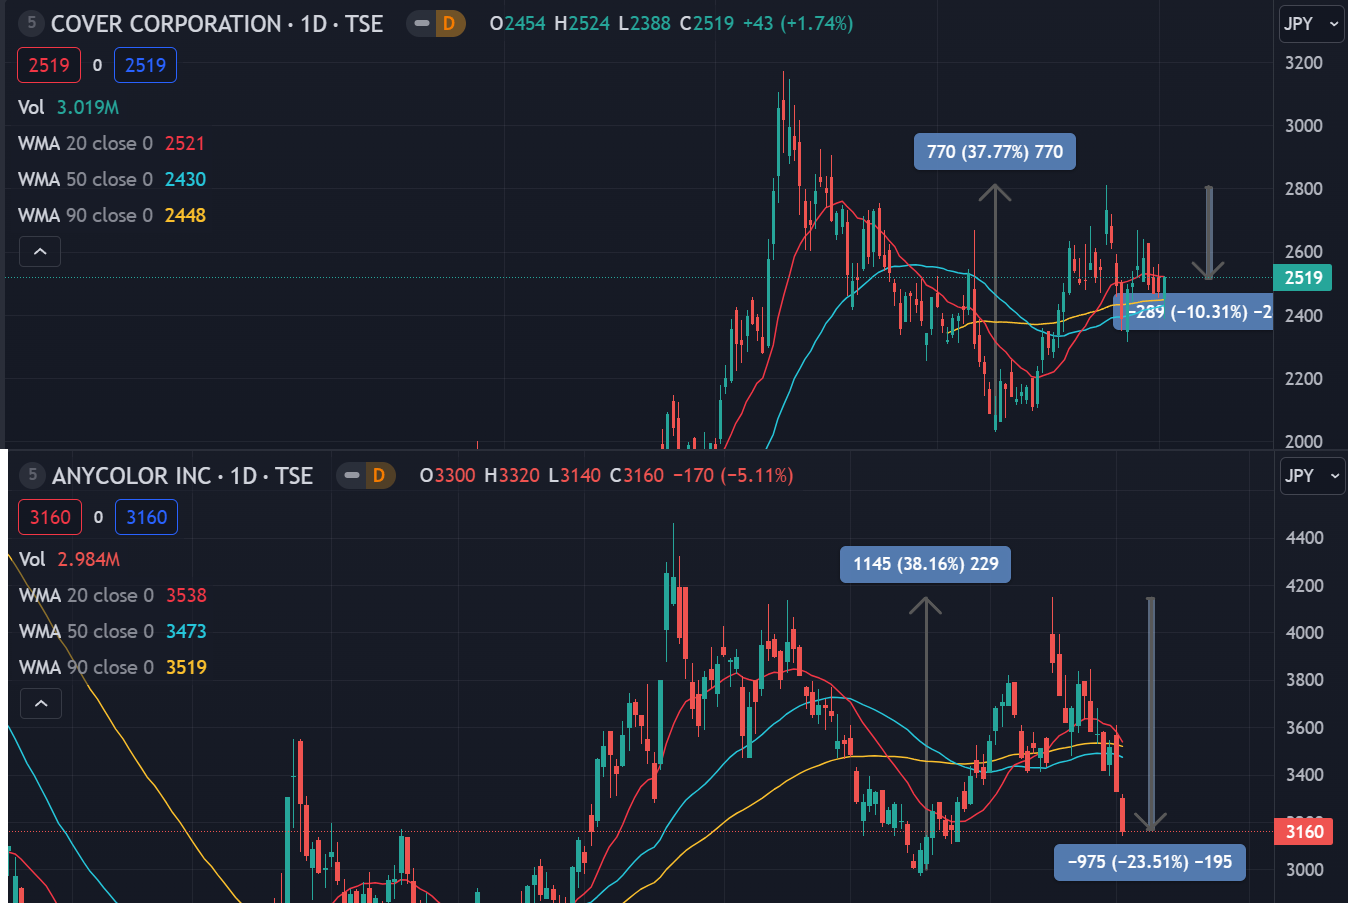Click the 4400 label on ANYCOLOR price axis

[1304, 538]
